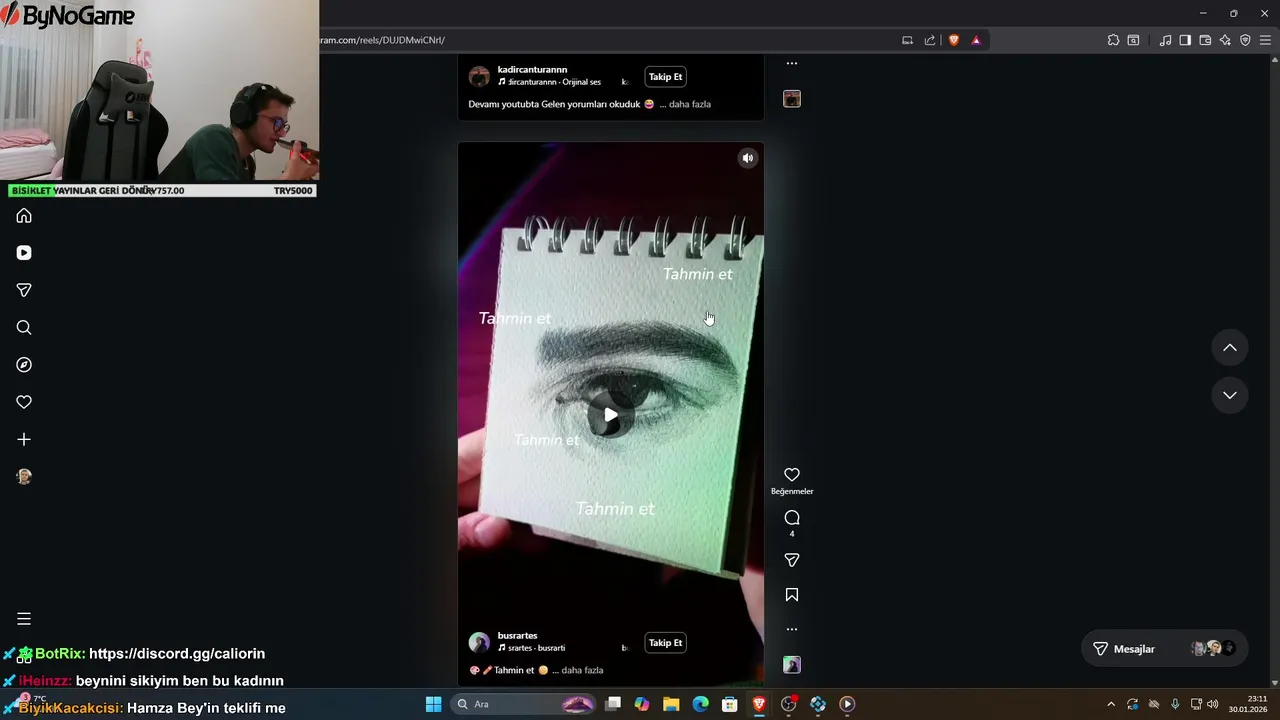The height and width of the screenshot is (720, 1280).
Task: Open the busrartes audio thumbnail
Action: pos(792,665)
